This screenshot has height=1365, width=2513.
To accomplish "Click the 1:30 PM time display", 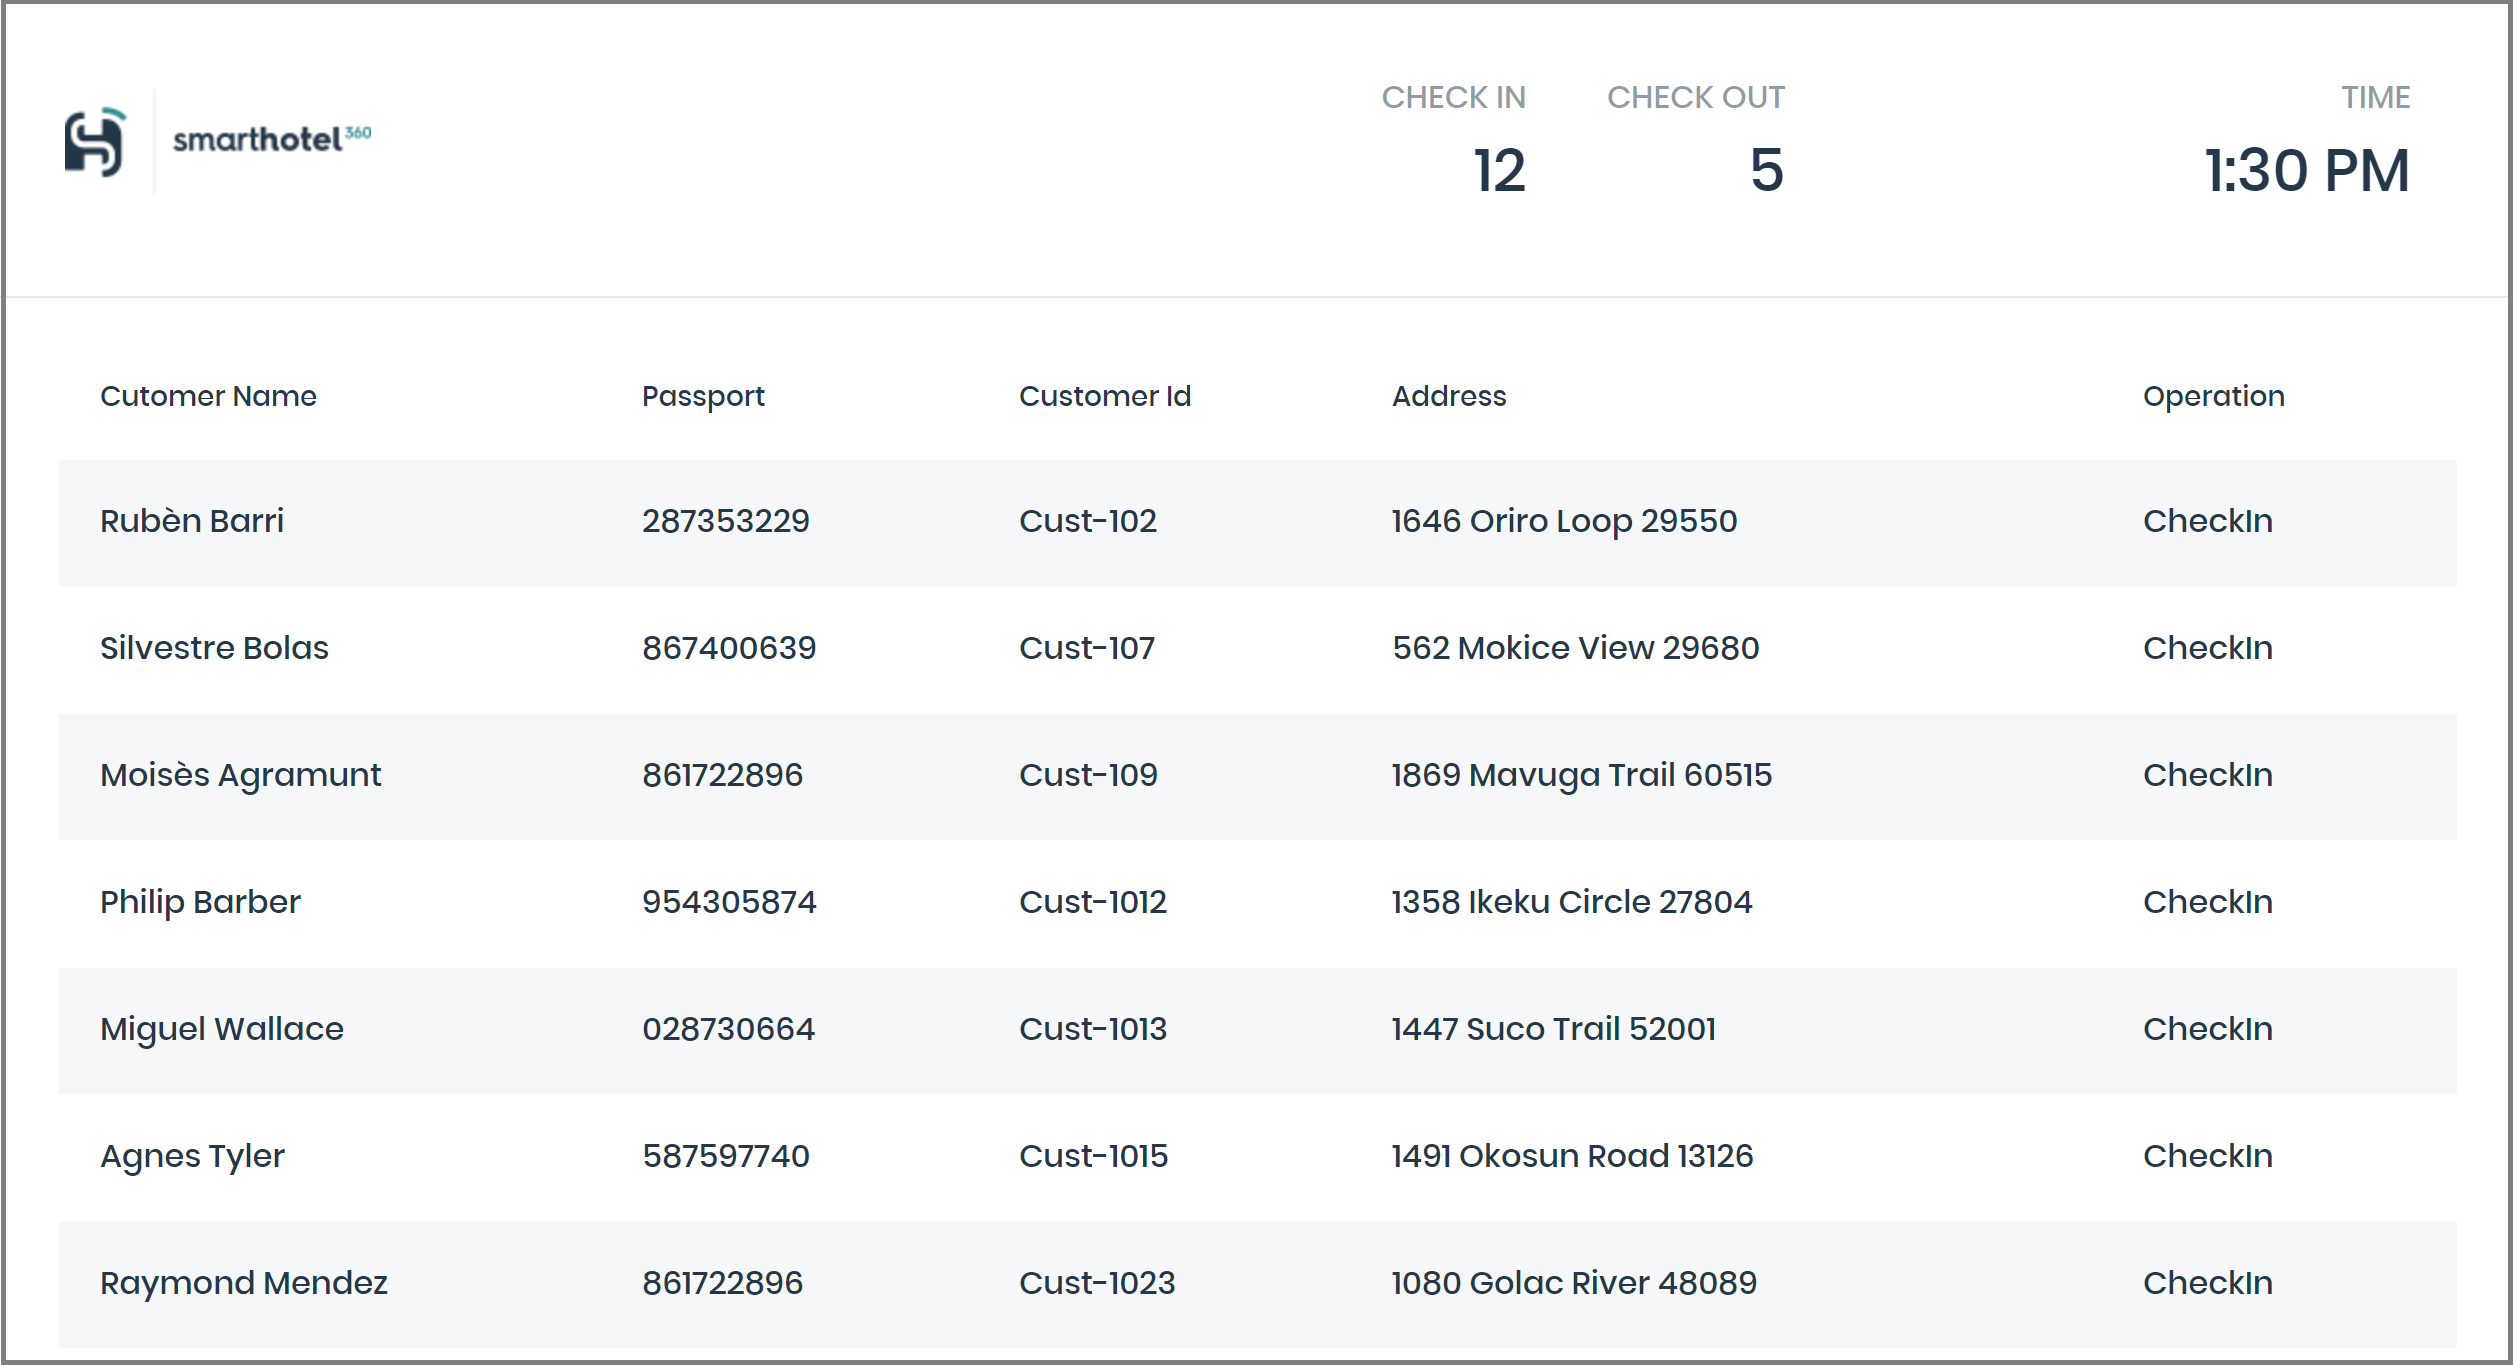I will click(2306, 170).
